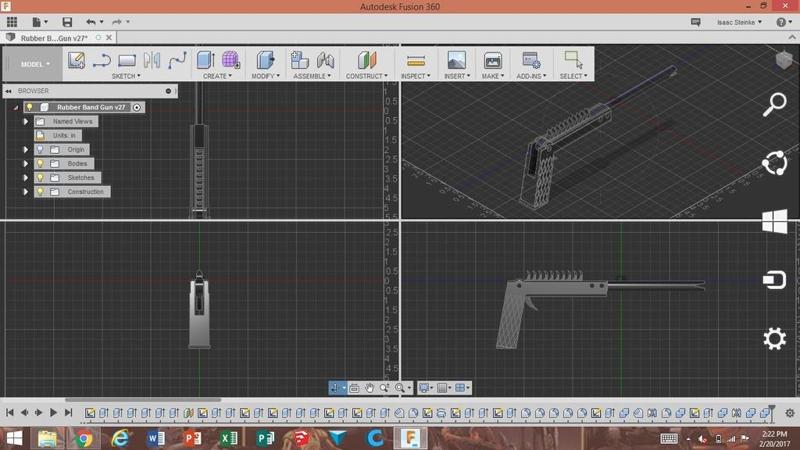This screenshot has width=800, height=450.
Task: Toggle visibility bulb for Rubber Band Gun v27
Action: click(30, 107)
